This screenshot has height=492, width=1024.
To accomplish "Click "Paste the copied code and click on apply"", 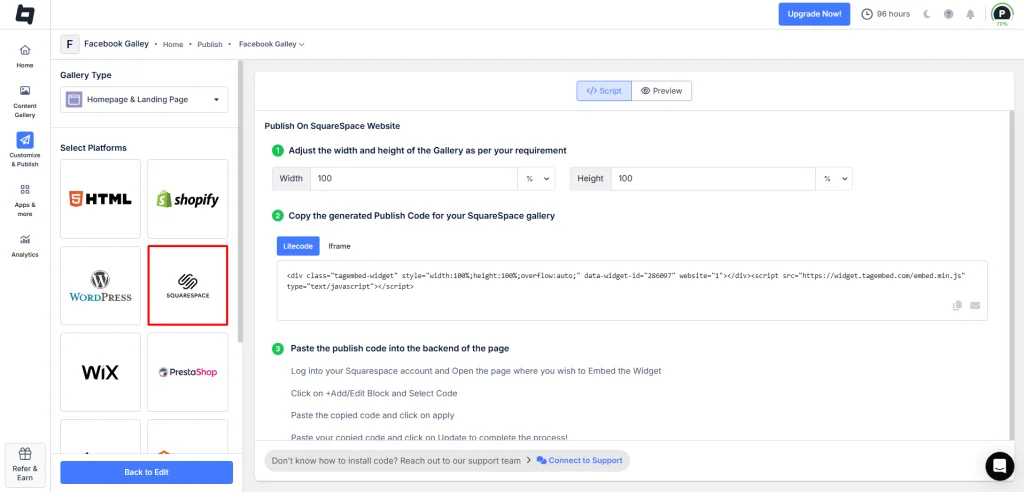I will point(373,415).
